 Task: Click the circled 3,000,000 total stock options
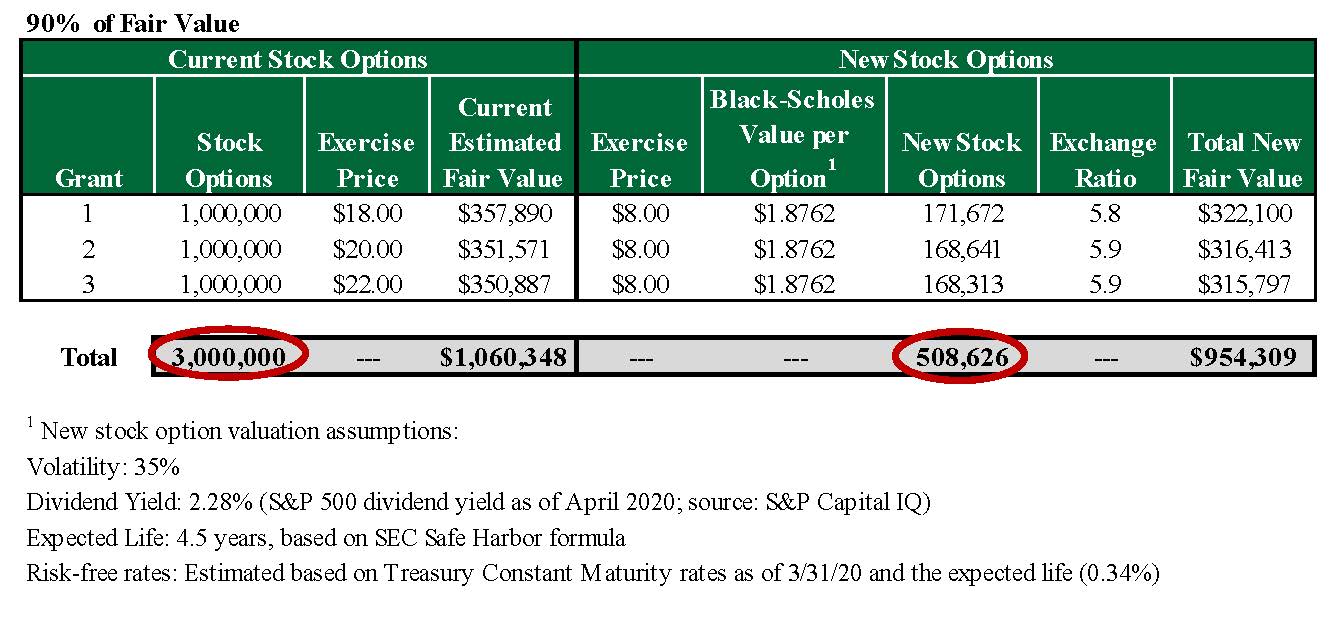[x=229, y=357]
